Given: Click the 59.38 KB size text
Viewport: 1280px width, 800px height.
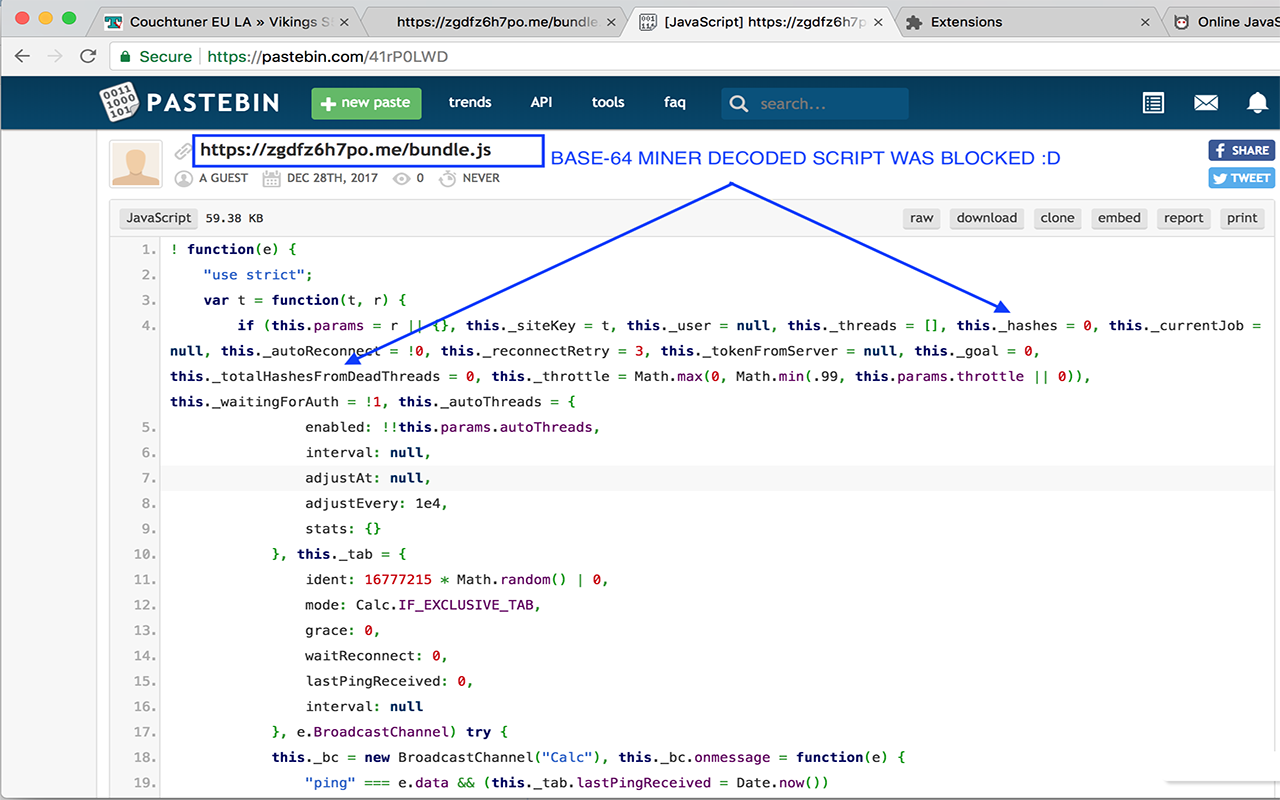Looking at the screenshot, I should tap(234, 218).
